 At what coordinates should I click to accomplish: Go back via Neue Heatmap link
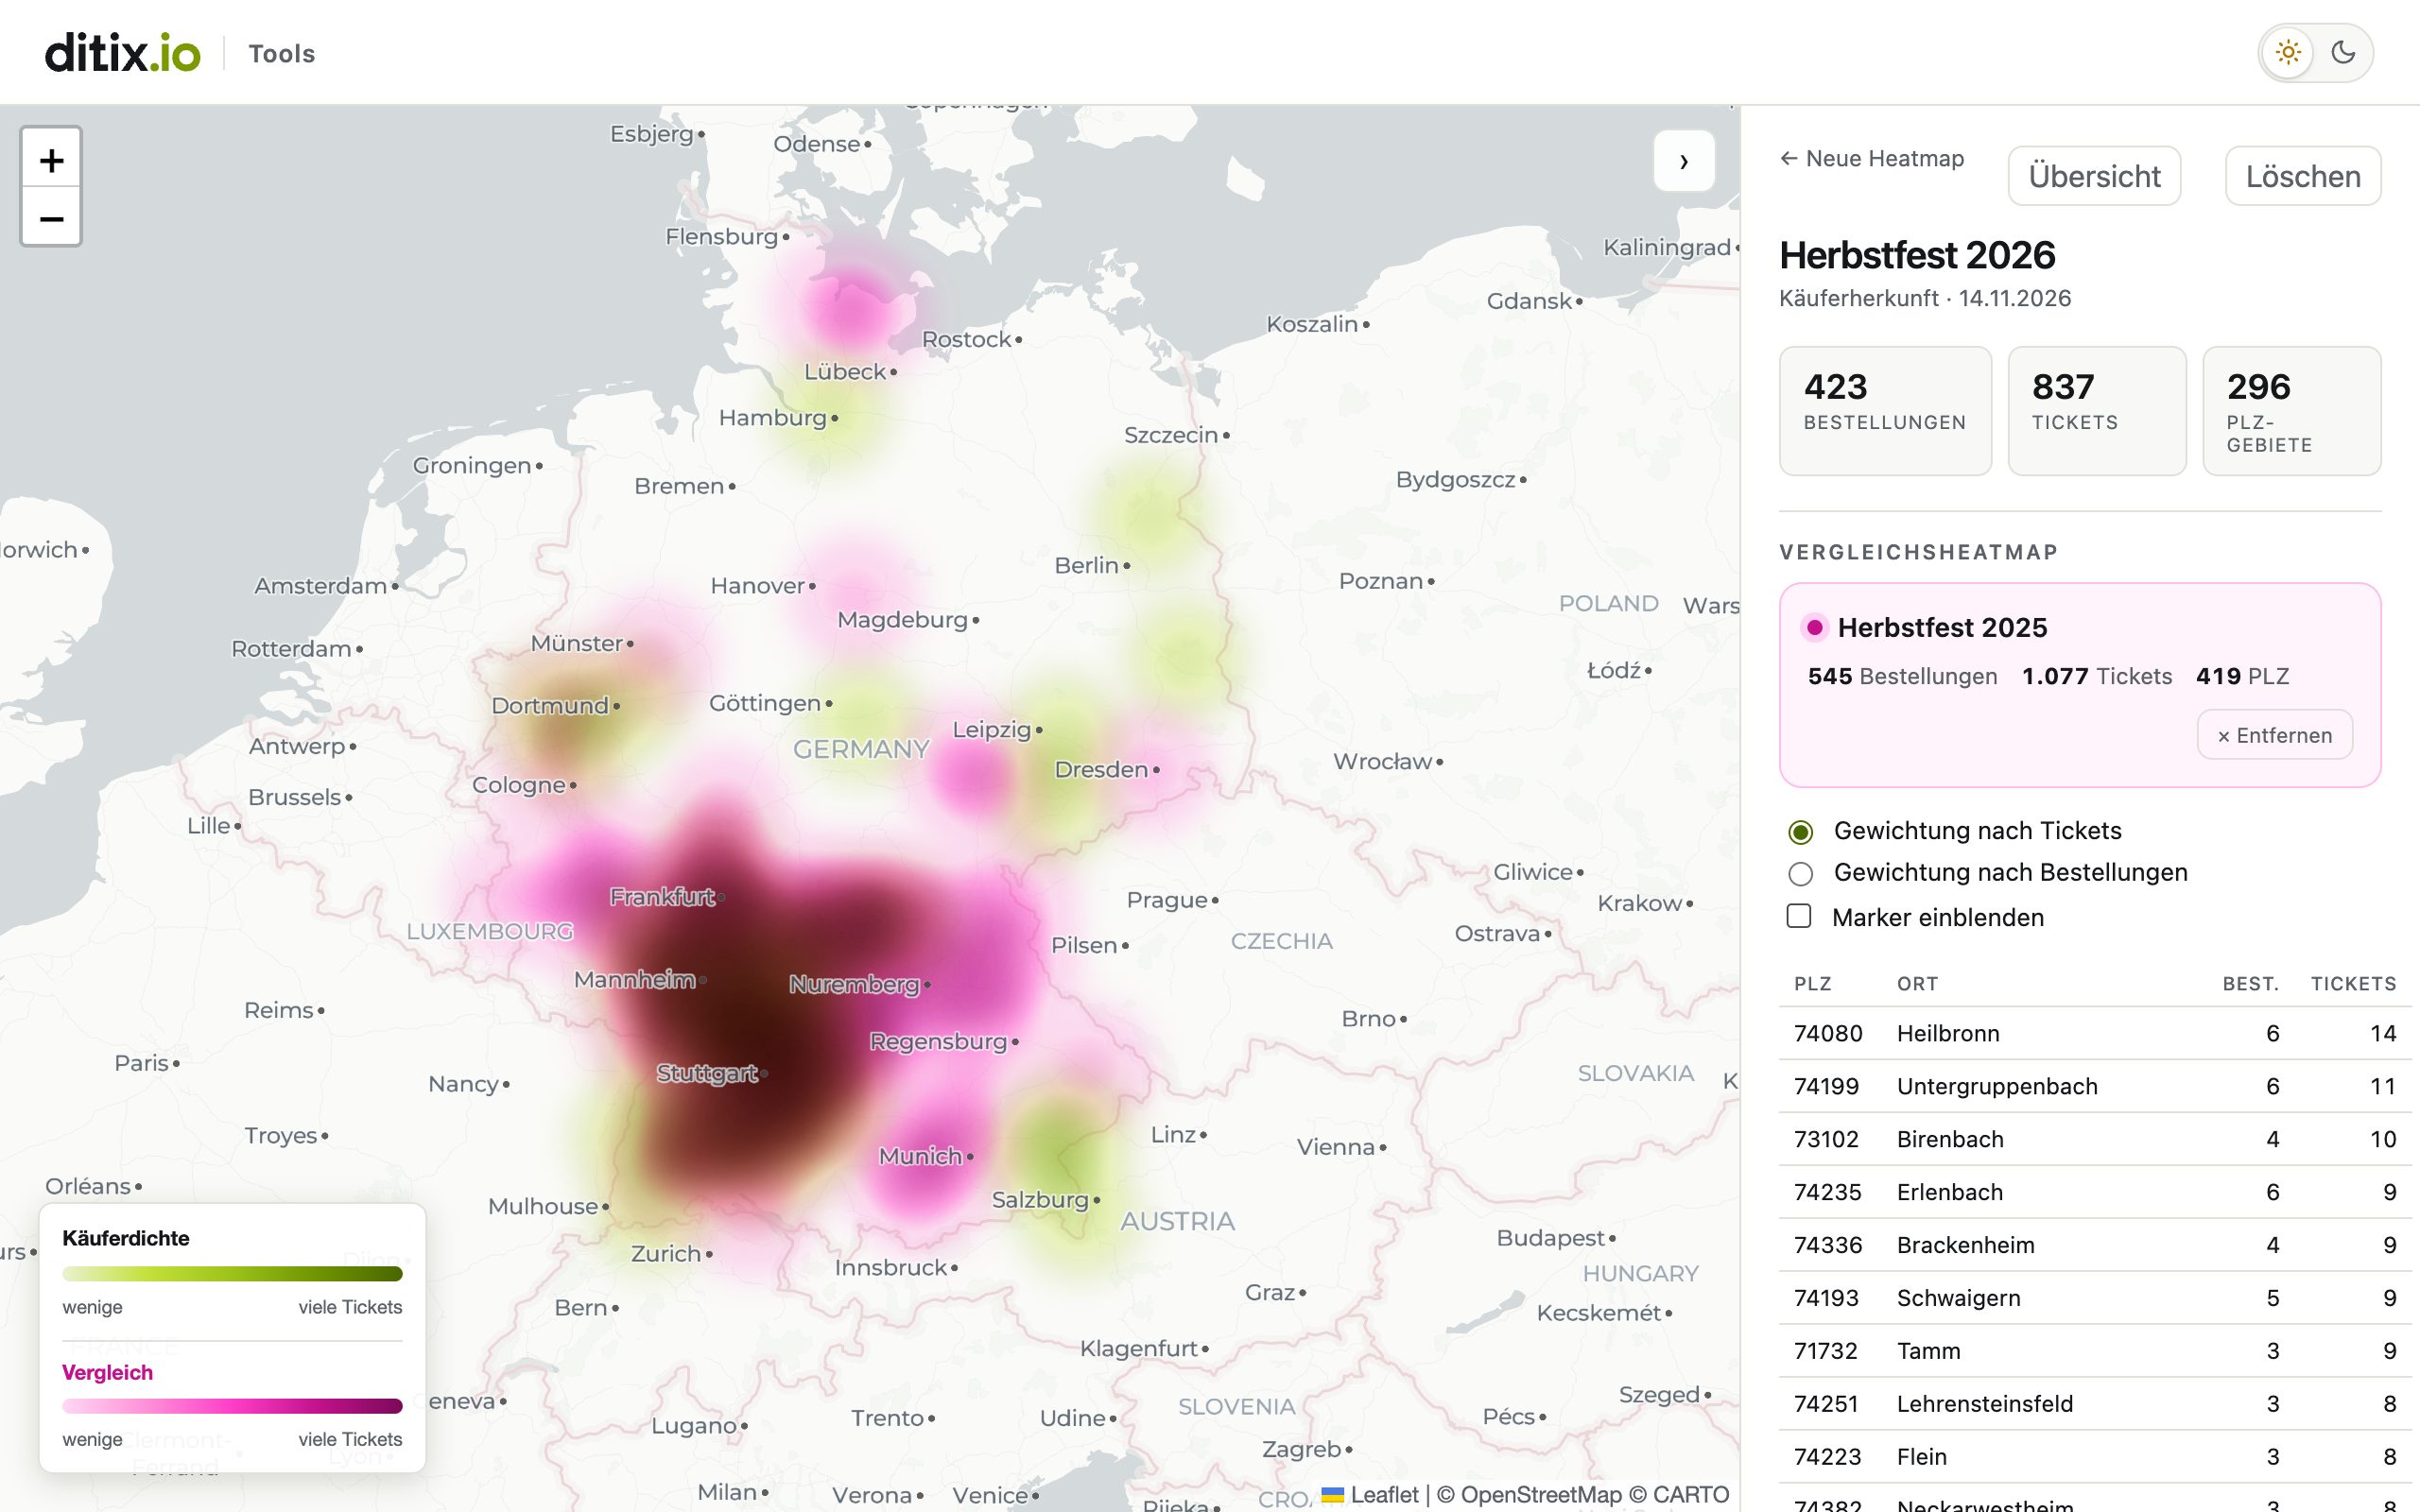[1872, 159]
